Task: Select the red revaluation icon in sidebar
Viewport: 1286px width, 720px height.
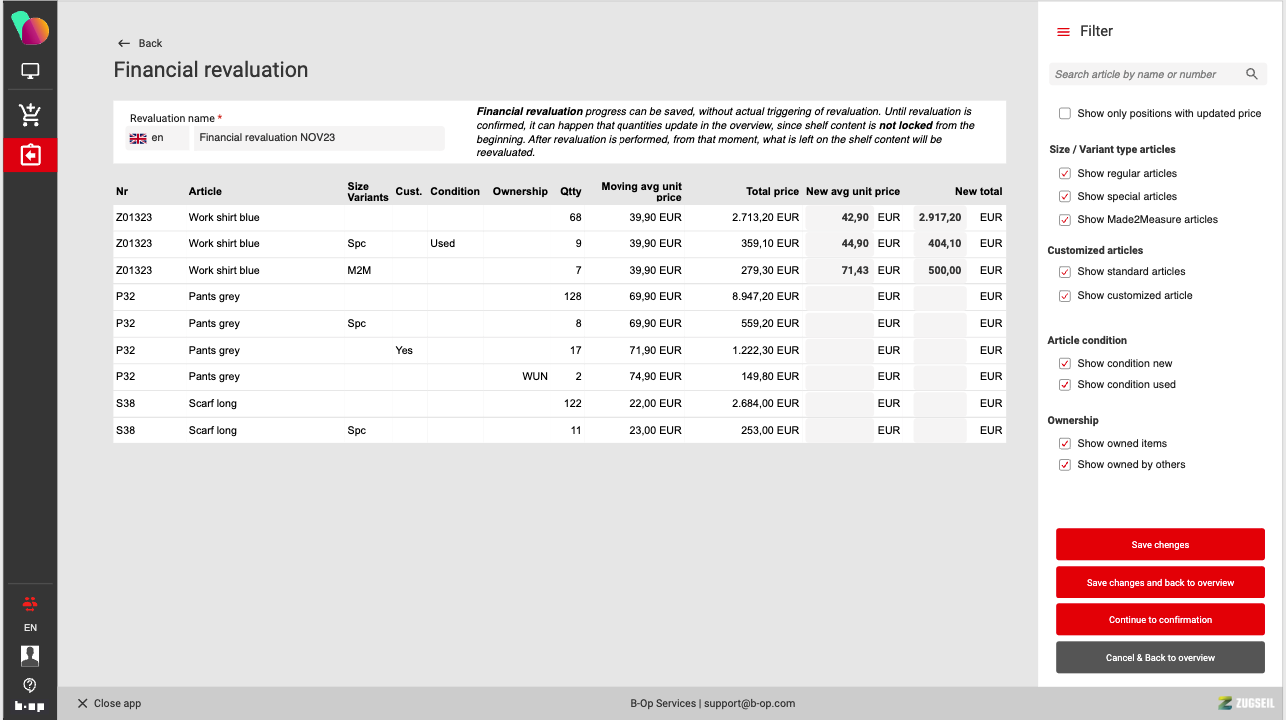Action: [x=30, y=155]
